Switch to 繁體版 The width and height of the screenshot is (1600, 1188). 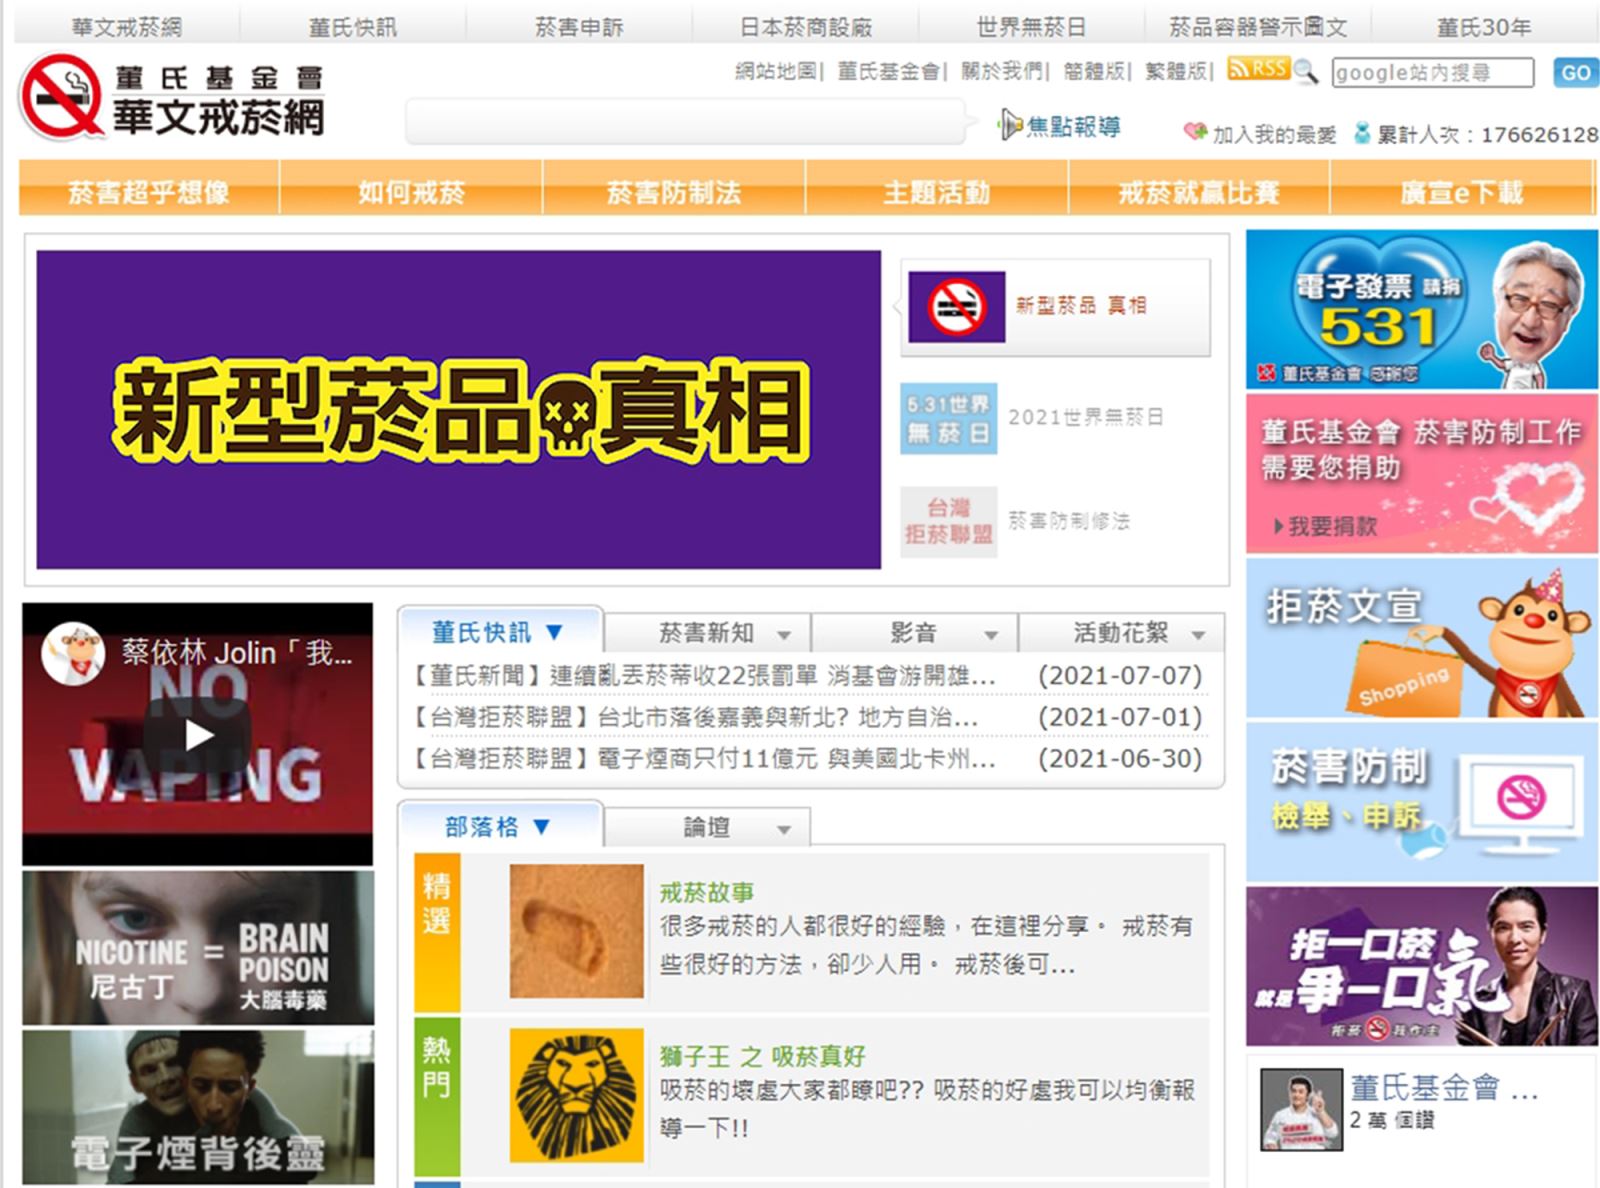[x=1175, y=71]
